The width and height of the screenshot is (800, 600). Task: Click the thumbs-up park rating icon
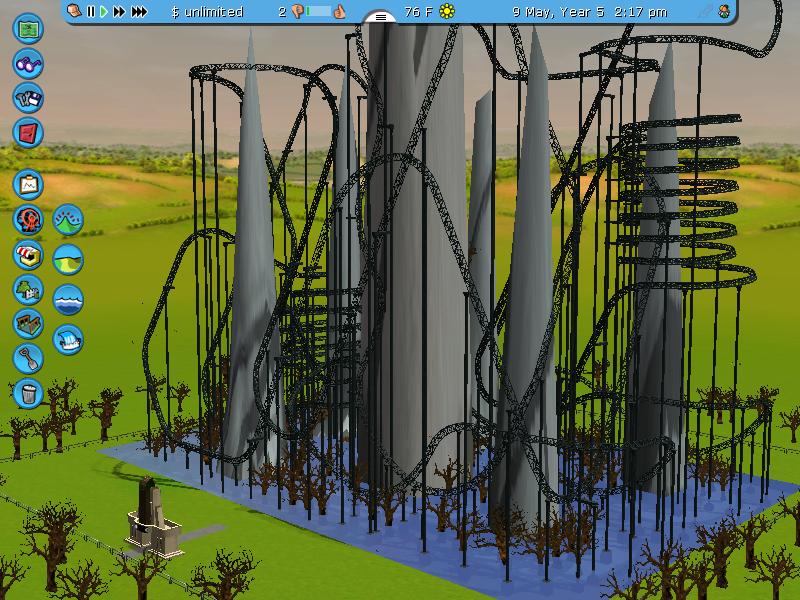339,11
